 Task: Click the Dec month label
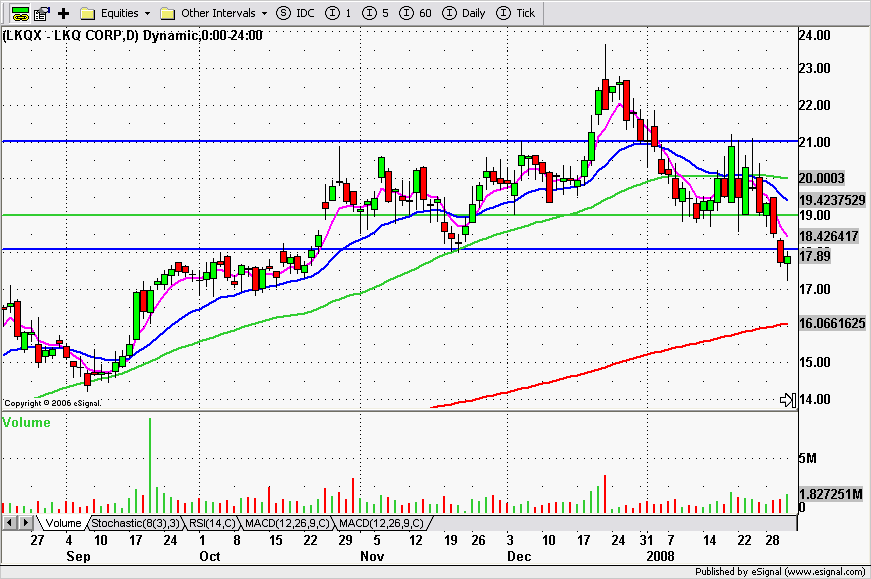[519, 556]
